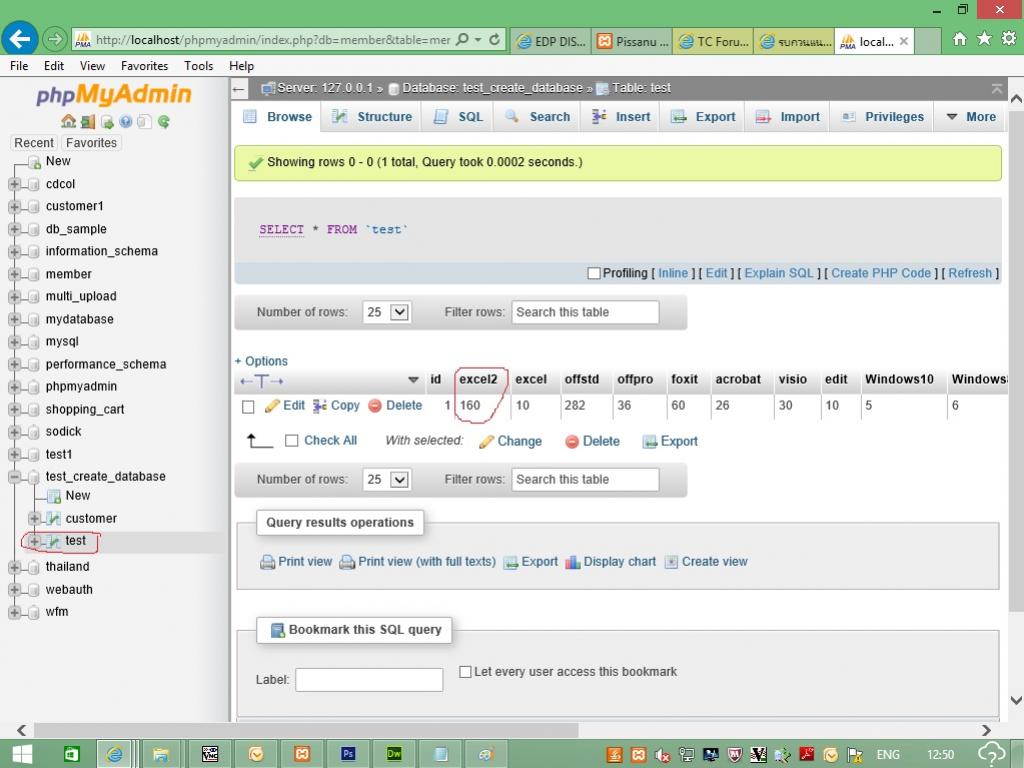1024x768 pixels.
Task: Click the Favorites button in the phpMyAdmin sidebar
Action: [x=91, y=143]
